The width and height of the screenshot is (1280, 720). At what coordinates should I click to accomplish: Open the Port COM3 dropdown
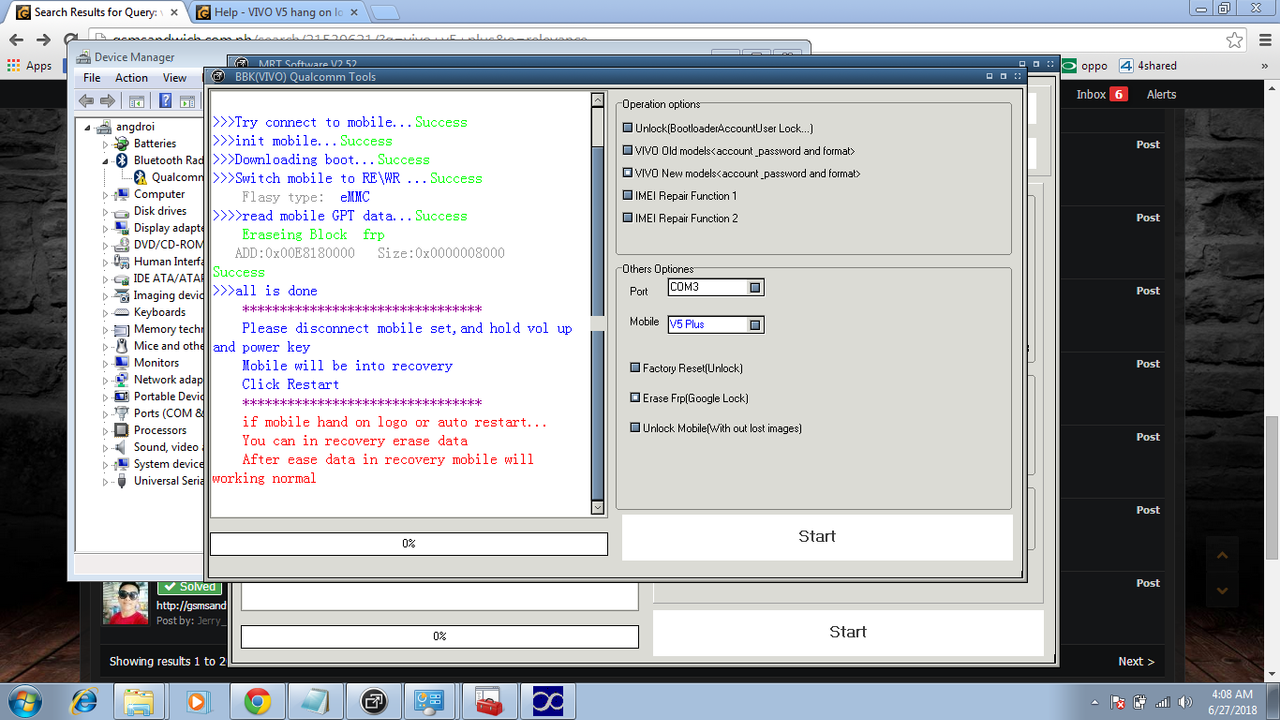pyautogui.click(x=756, y=288)
